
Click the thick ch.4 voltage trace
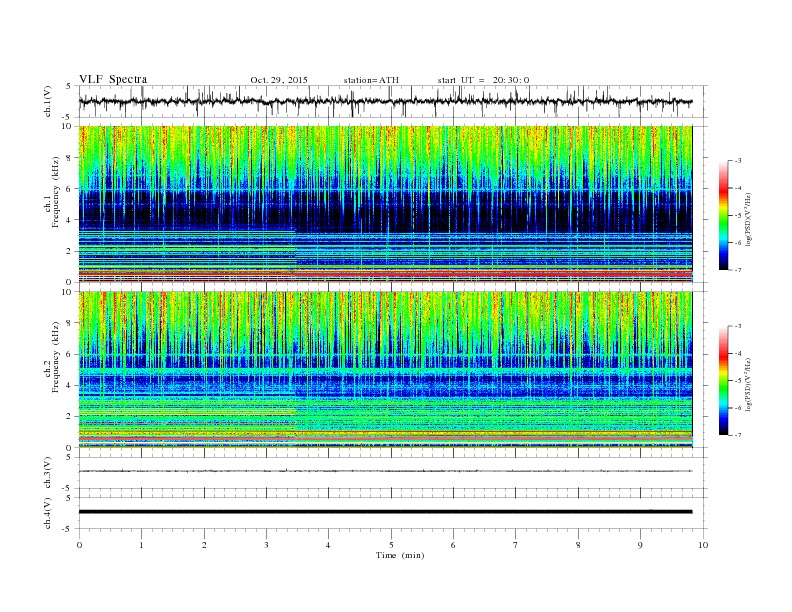pos(385,512)
